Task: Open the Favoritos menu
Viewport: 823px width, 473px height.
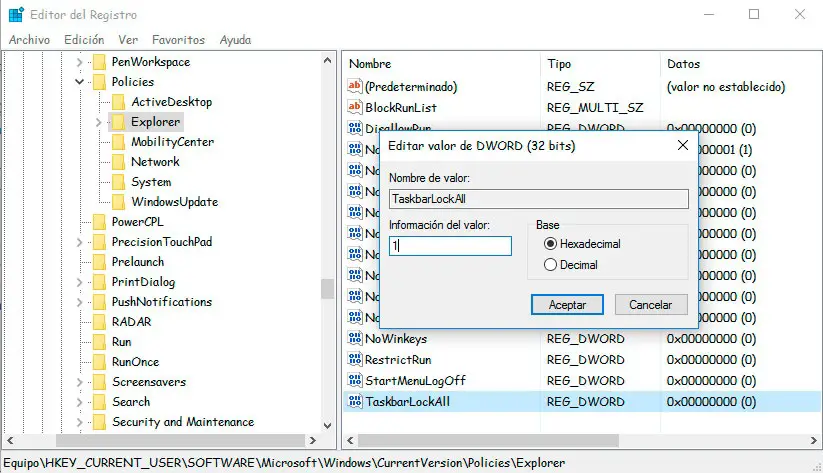Action: tap(178, 40)
